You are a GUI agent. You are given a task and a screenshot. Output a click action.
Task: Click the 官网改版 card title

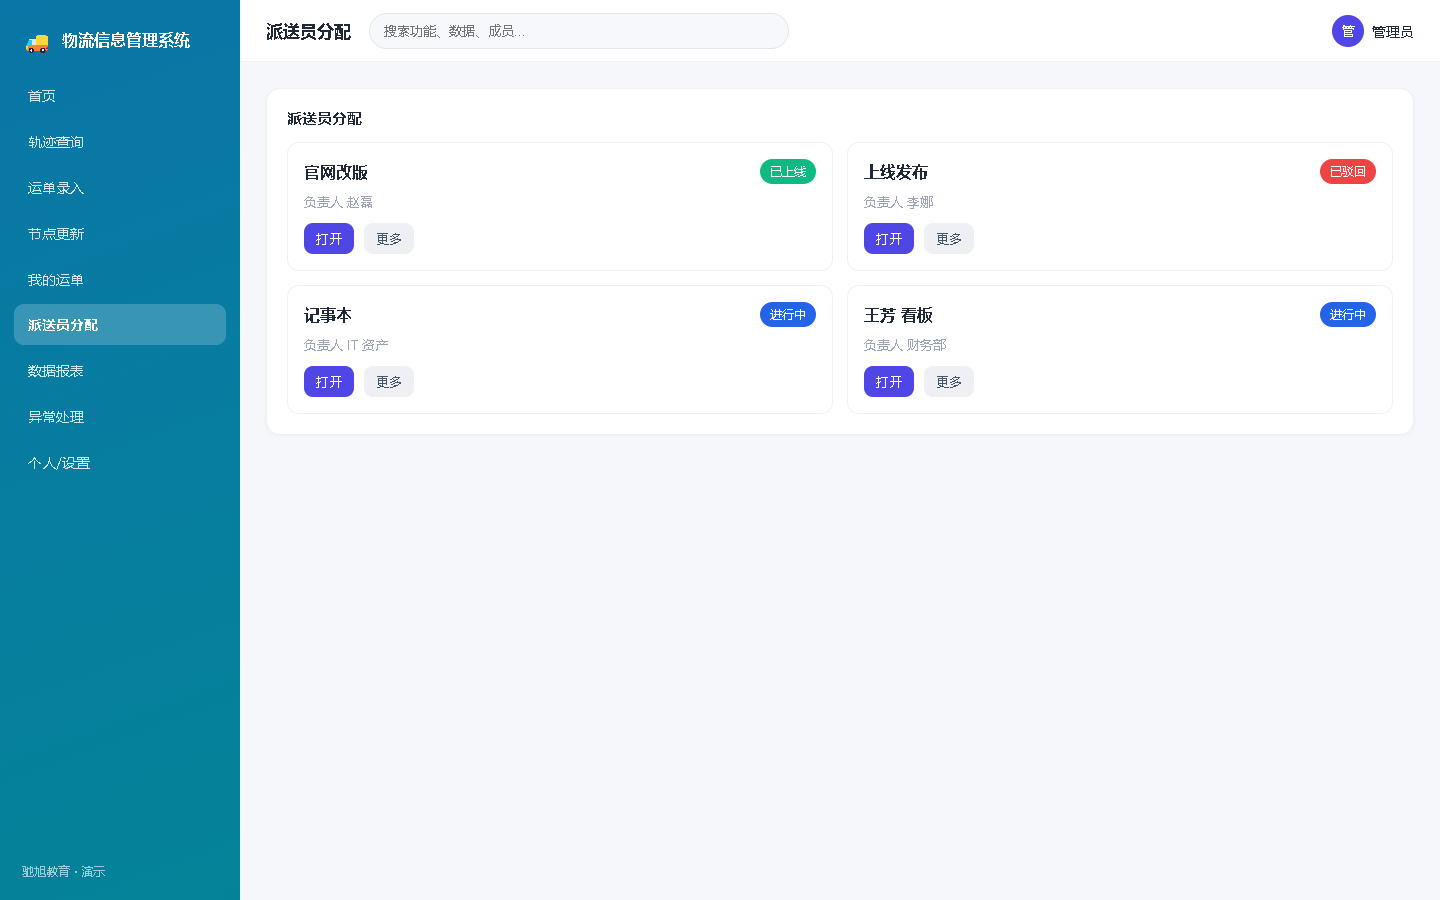[x=336, y=173]
